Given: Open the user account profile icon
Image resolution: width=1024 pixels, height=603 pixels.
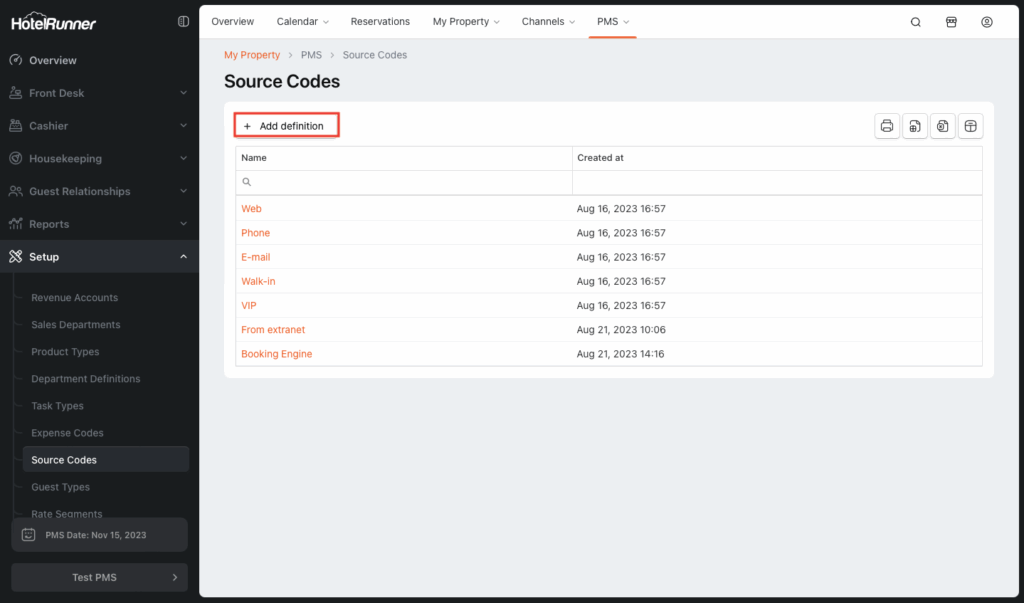Looking at the screenshot, I should coord(987,22).
